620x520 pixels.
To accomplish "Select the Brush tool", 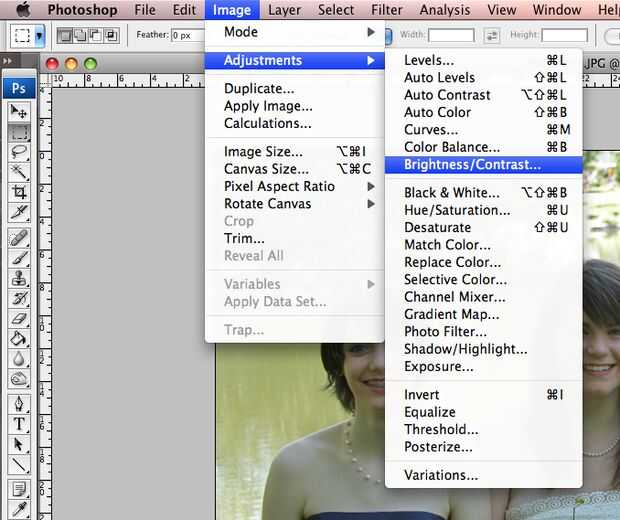I will coord(19,258).
